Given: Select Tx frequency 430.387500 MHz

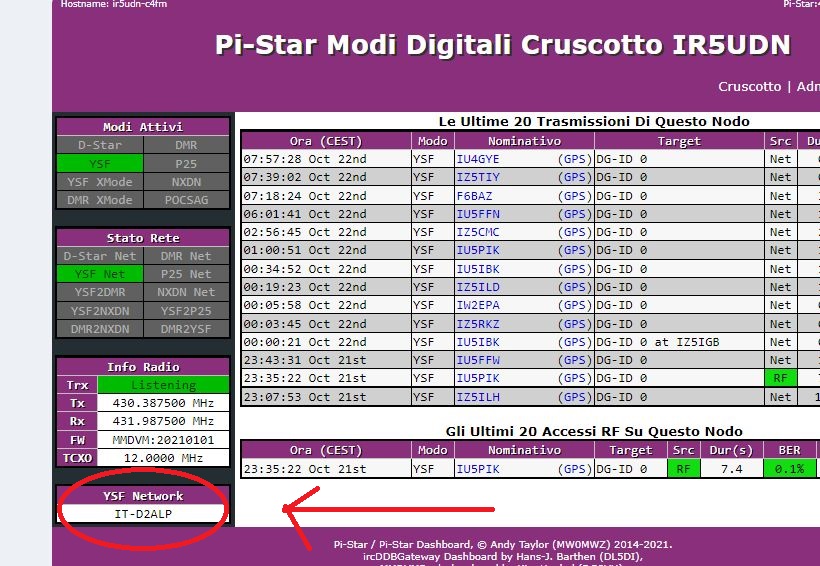Looking at the screenshot, I should point(163,403).
